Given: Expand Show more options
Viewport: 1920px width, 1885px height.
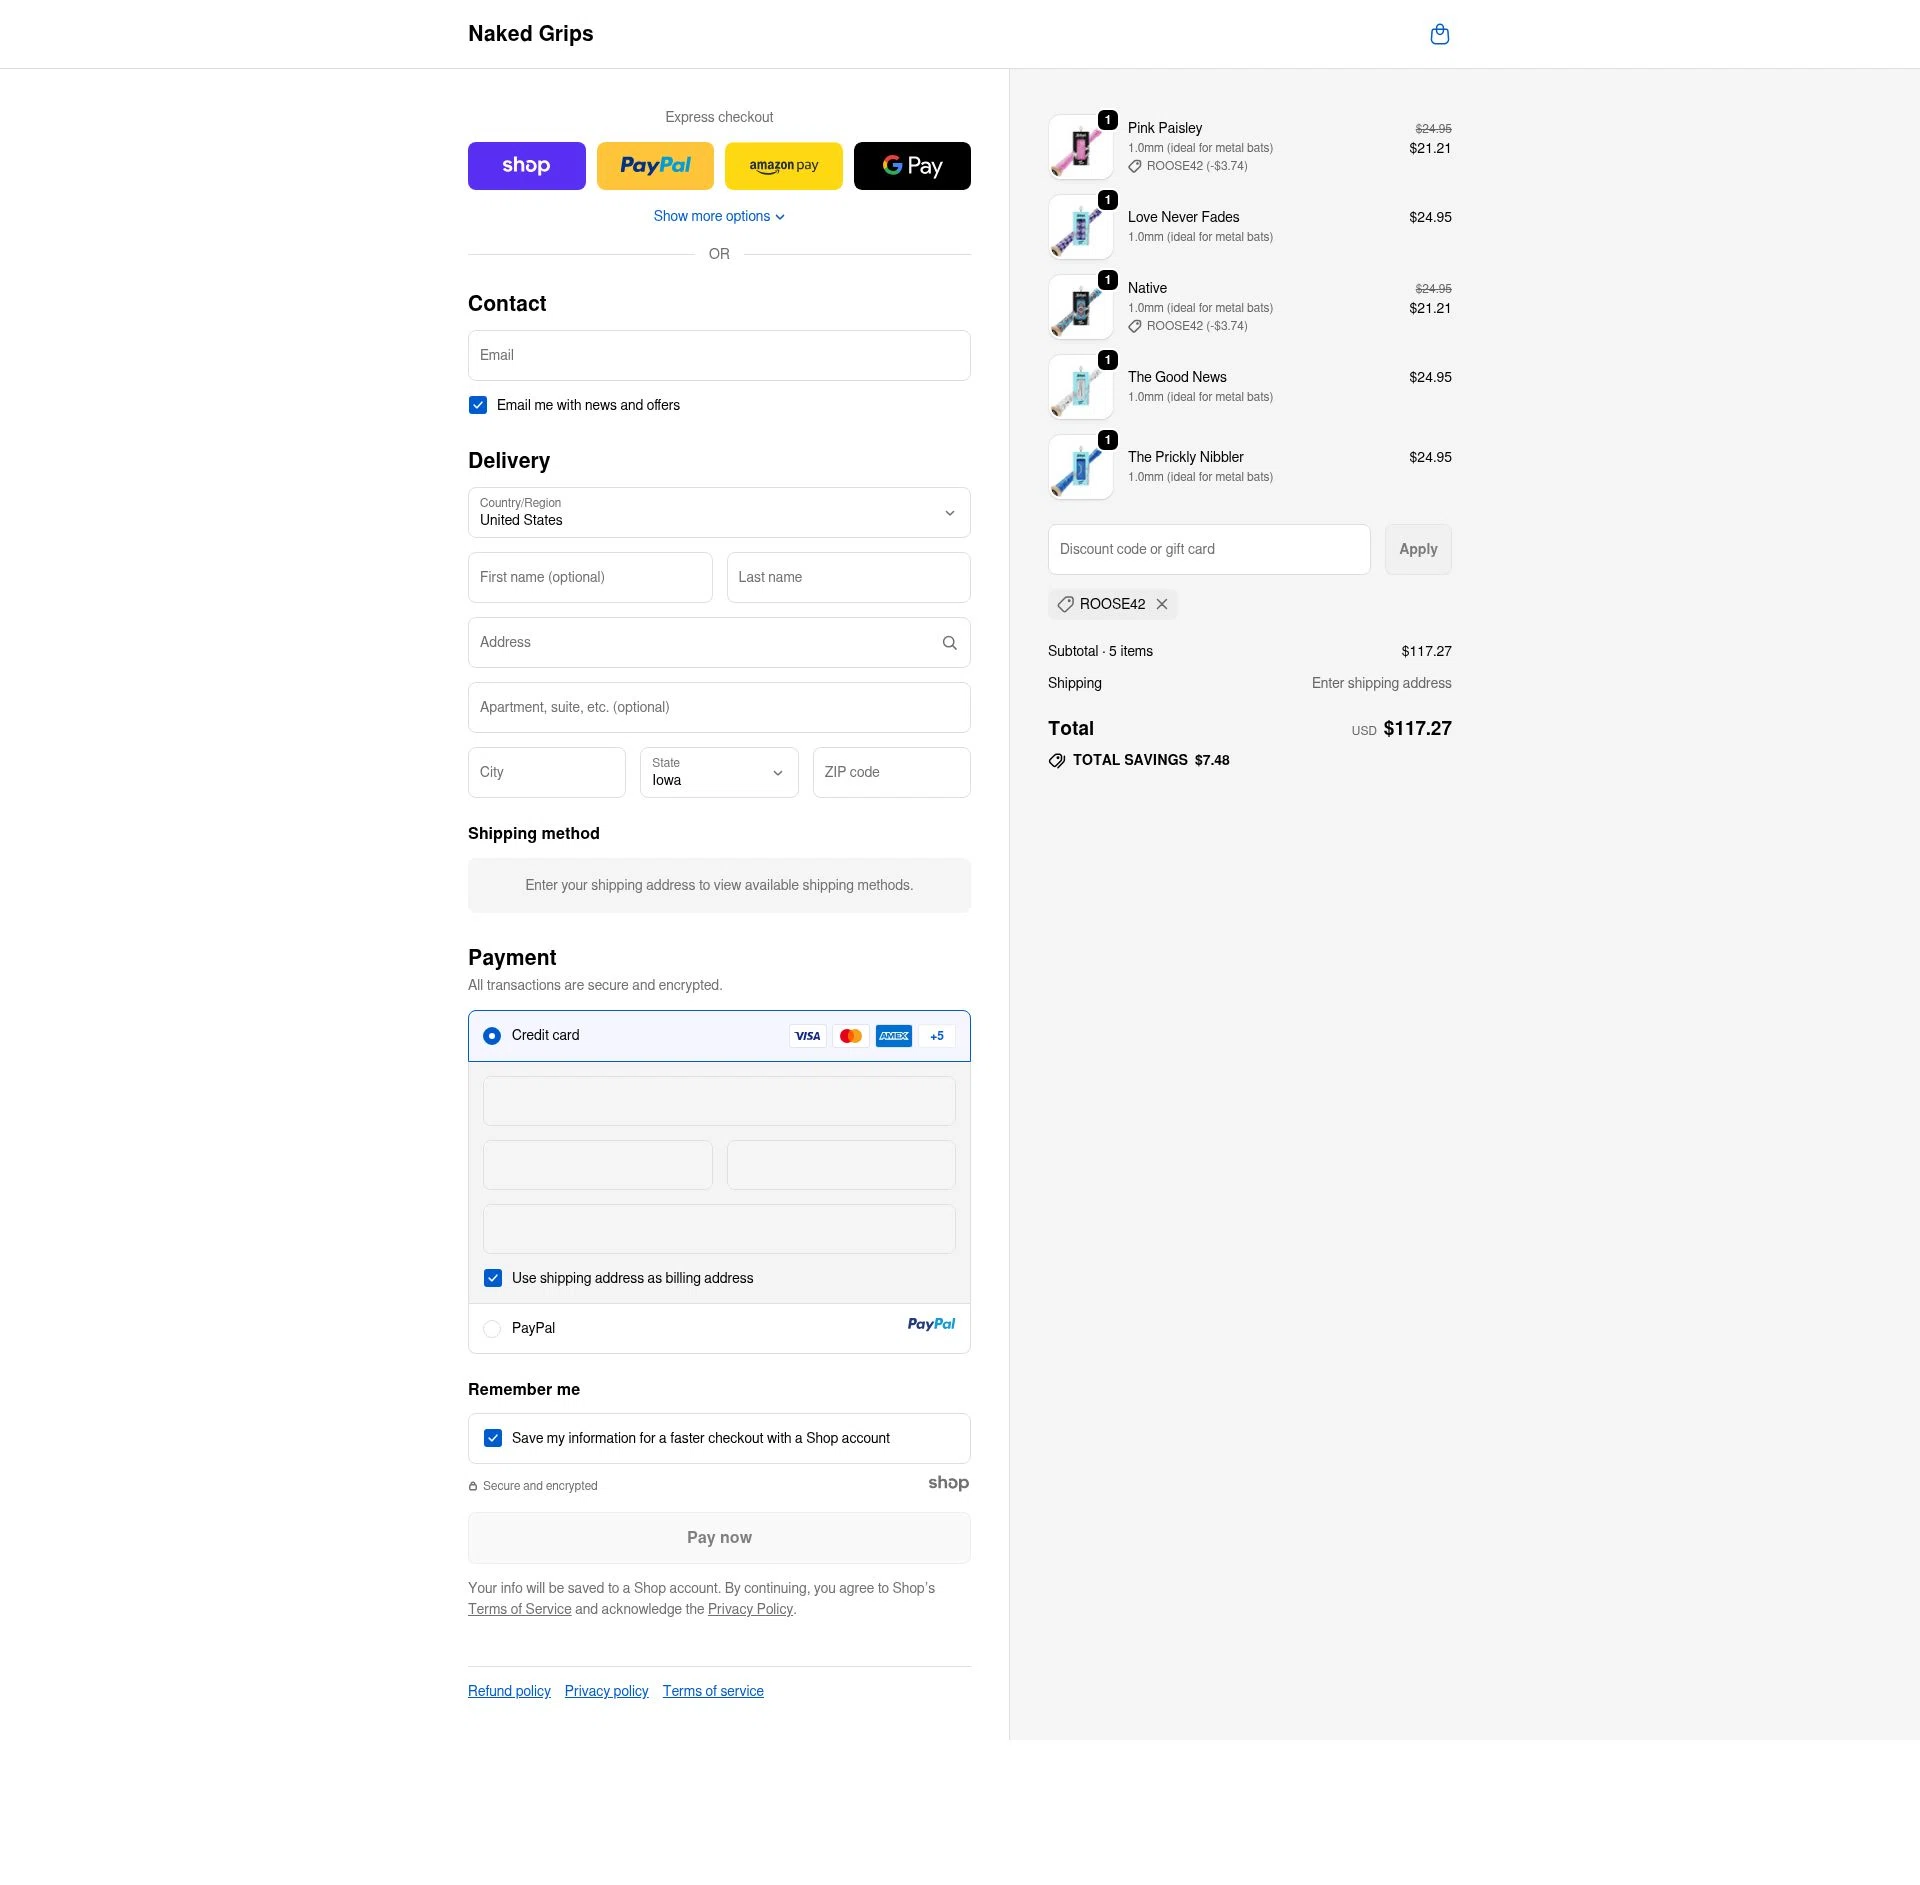Looking at the screenshot, I should click(719, 216).
